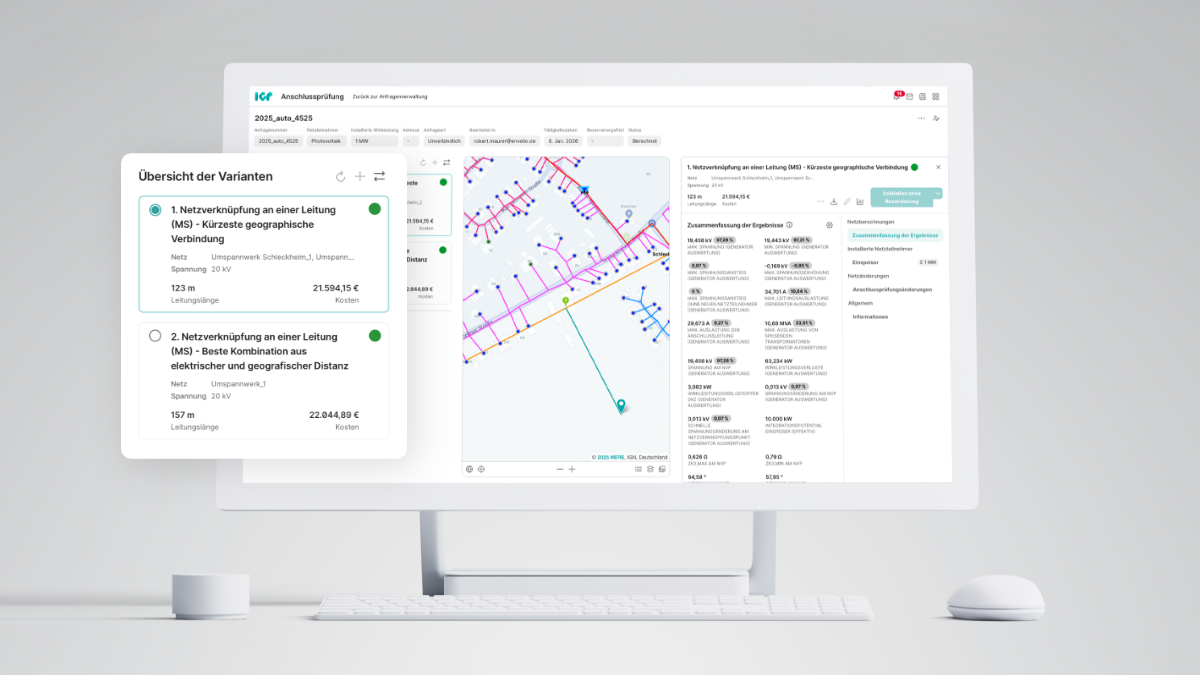Open settings gear of results summary
This screenshot has height=675, width=1200.
829,225
